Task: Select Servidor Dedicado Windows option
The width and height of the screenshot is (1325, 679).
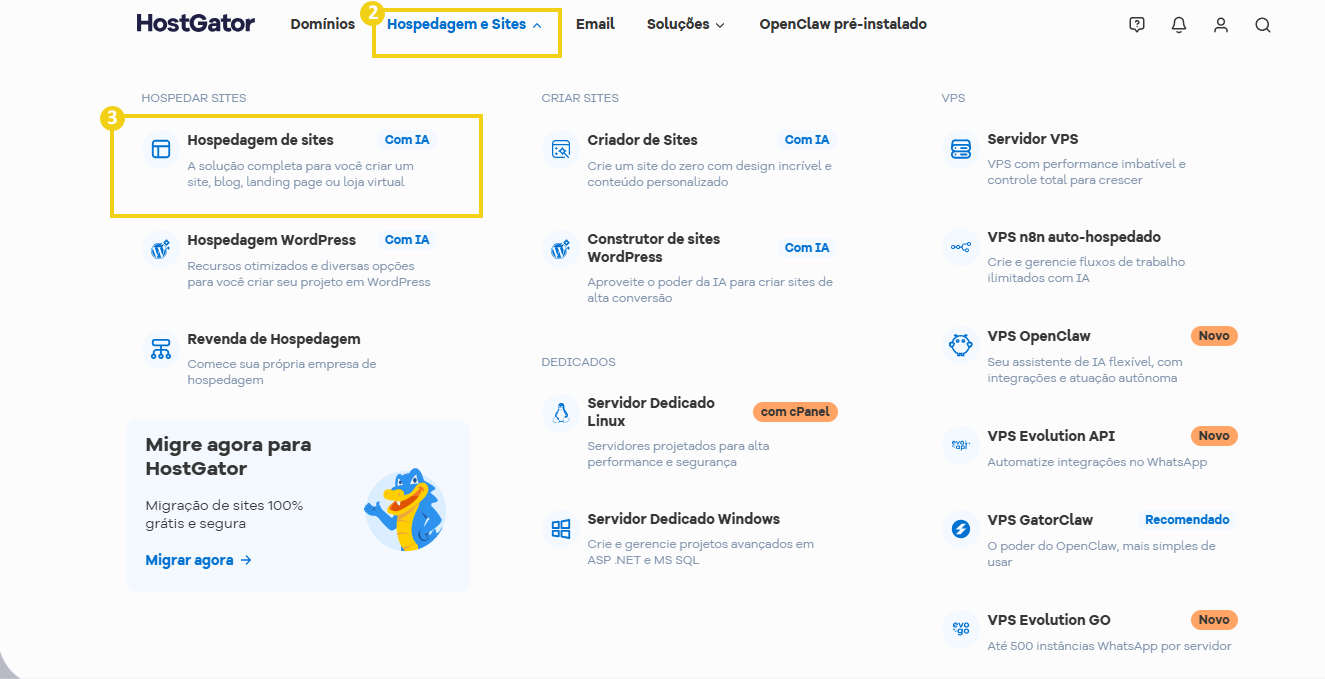Action: pyautogui.click(x=684, y=519)
